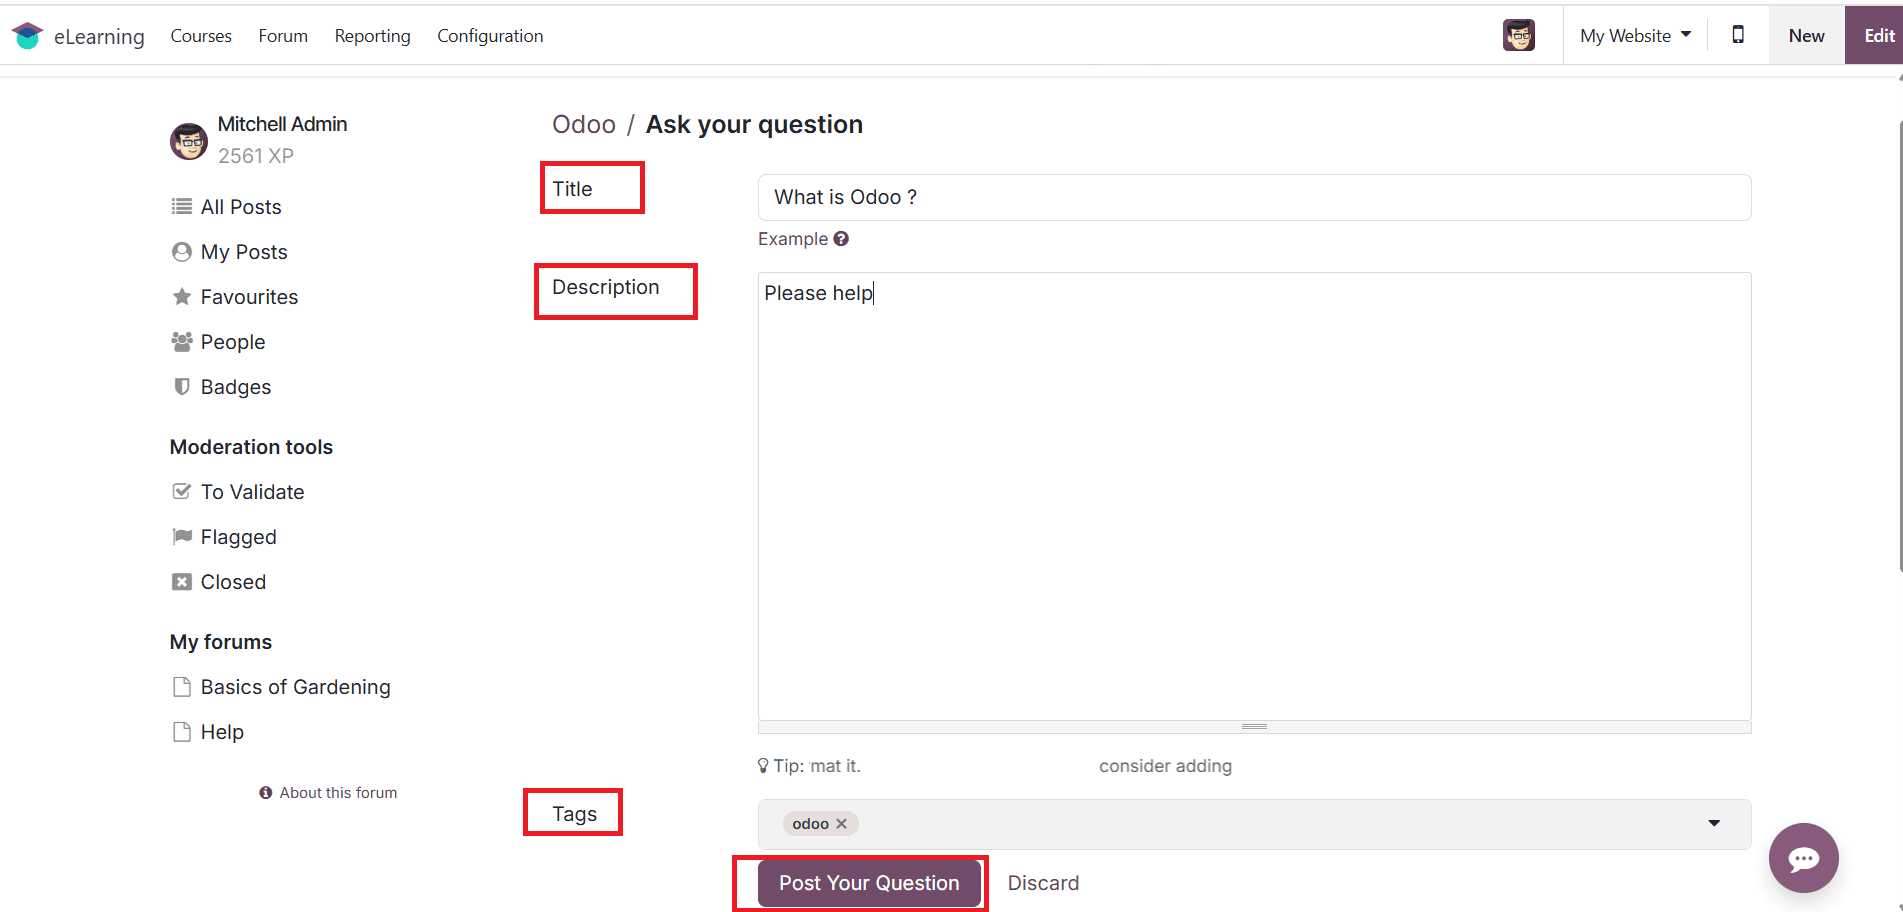Open the live chat bubble button
The height and width of the screenshot is (912, 1903).
click(x=1803, y=857)
